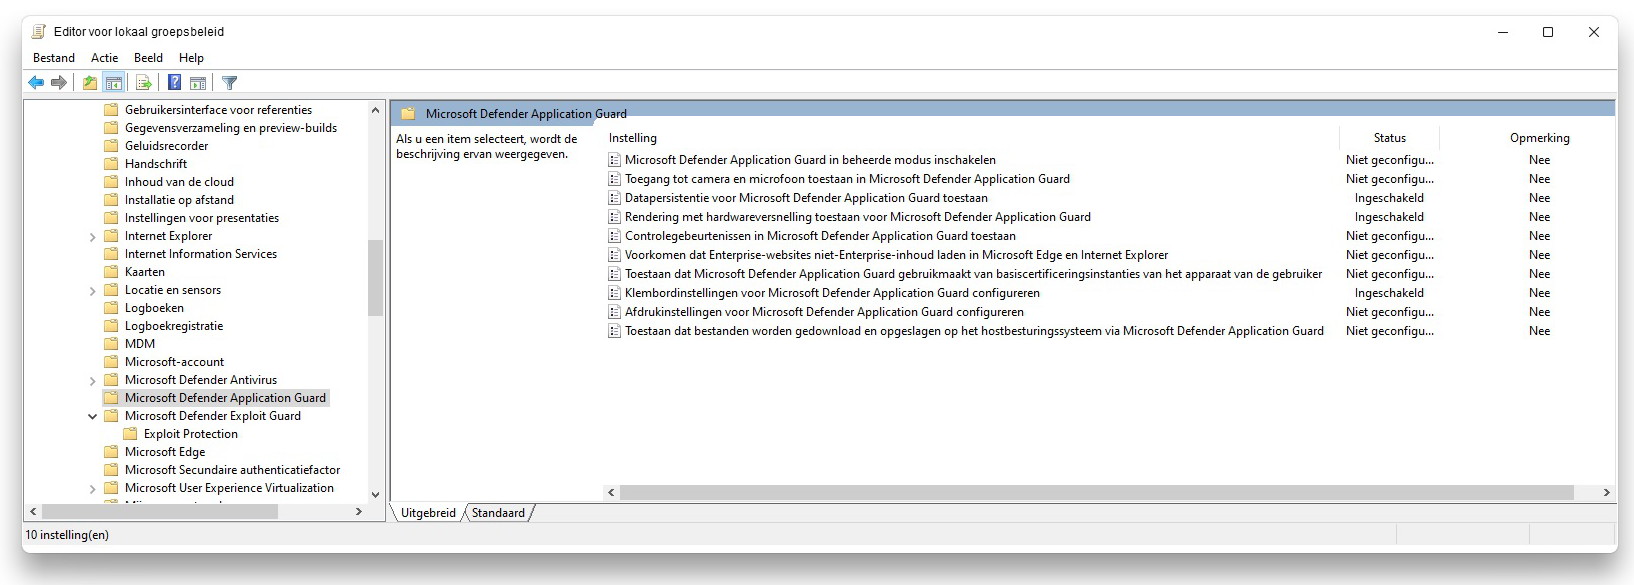Toggle the show/hide action pane icon
The height and width of the screenshot is (585, 1634).
point(198,83)
